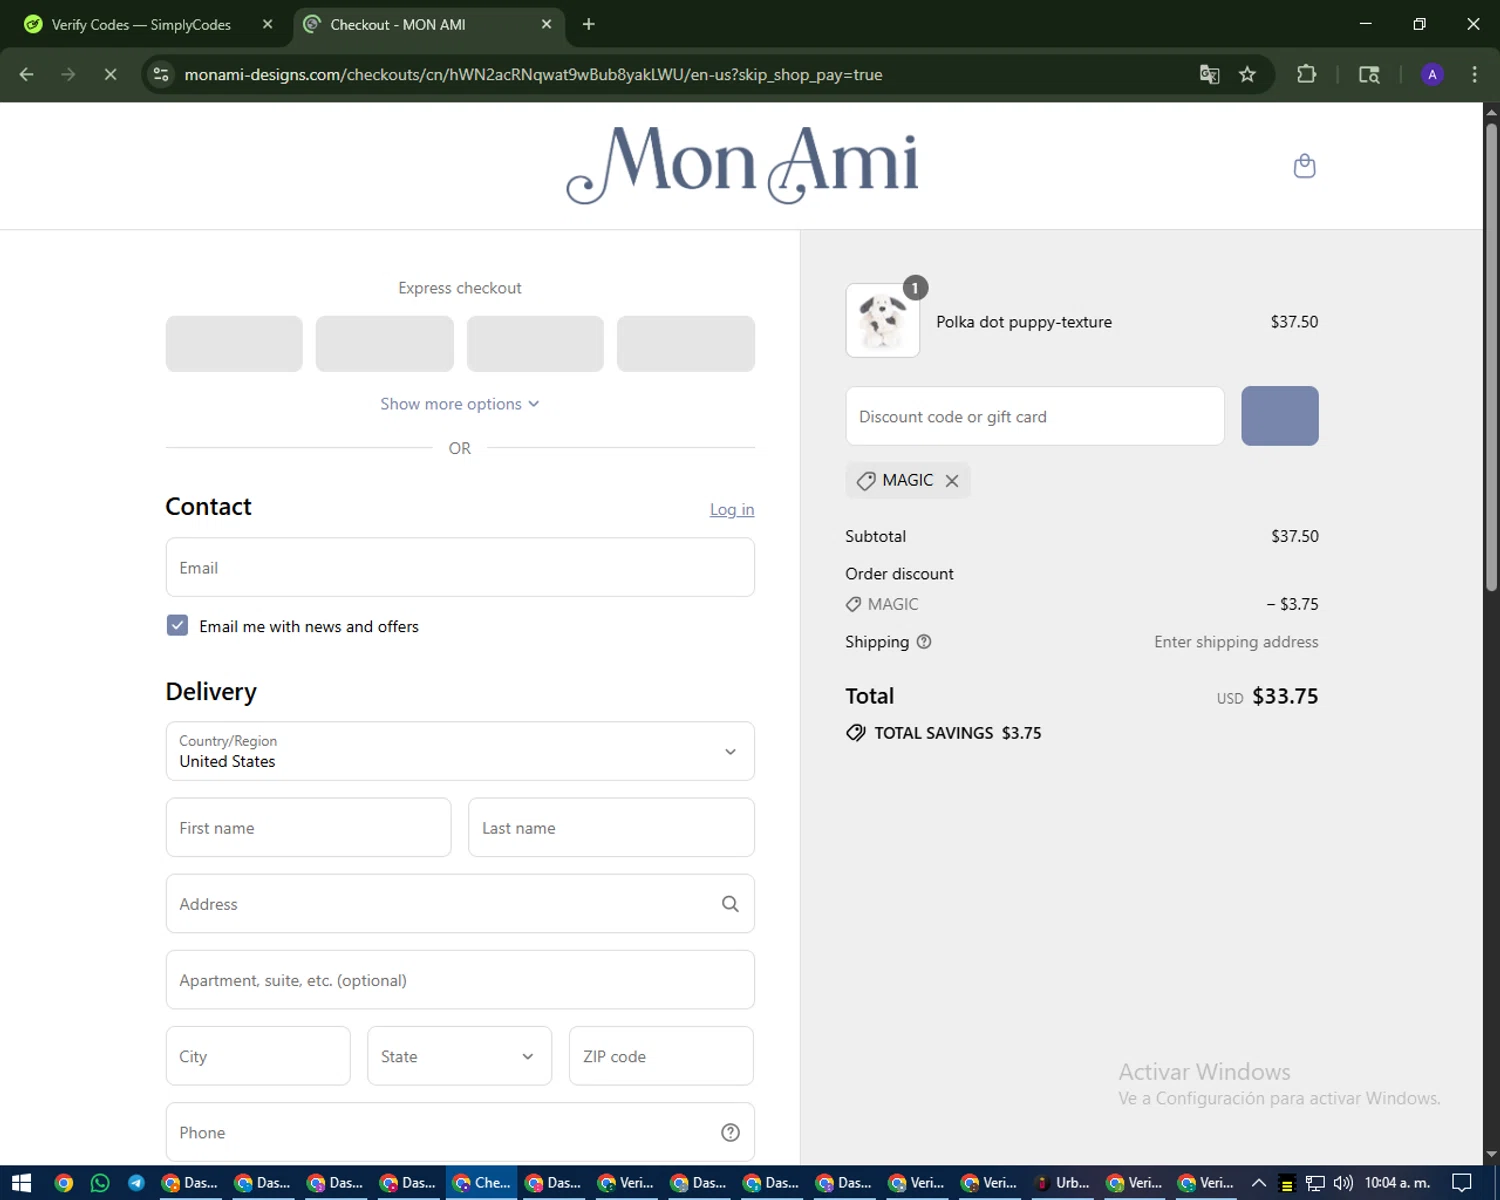Image resolution: width=1500 pixels, height=1200 pixels.
Task: Go back to previous page
Action: pos(27,75)
